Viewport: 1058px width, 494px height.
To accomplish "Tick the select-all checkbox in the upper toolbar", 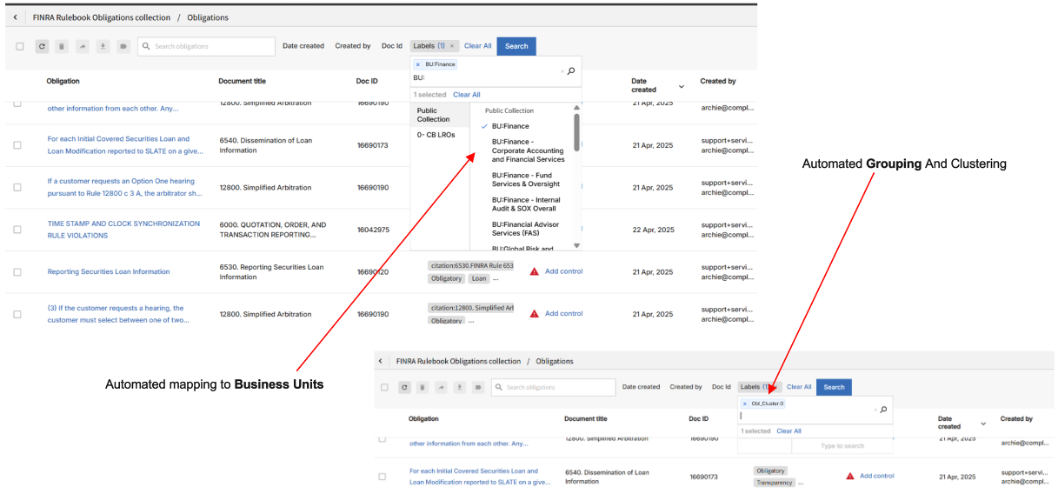I will [20, 47].
